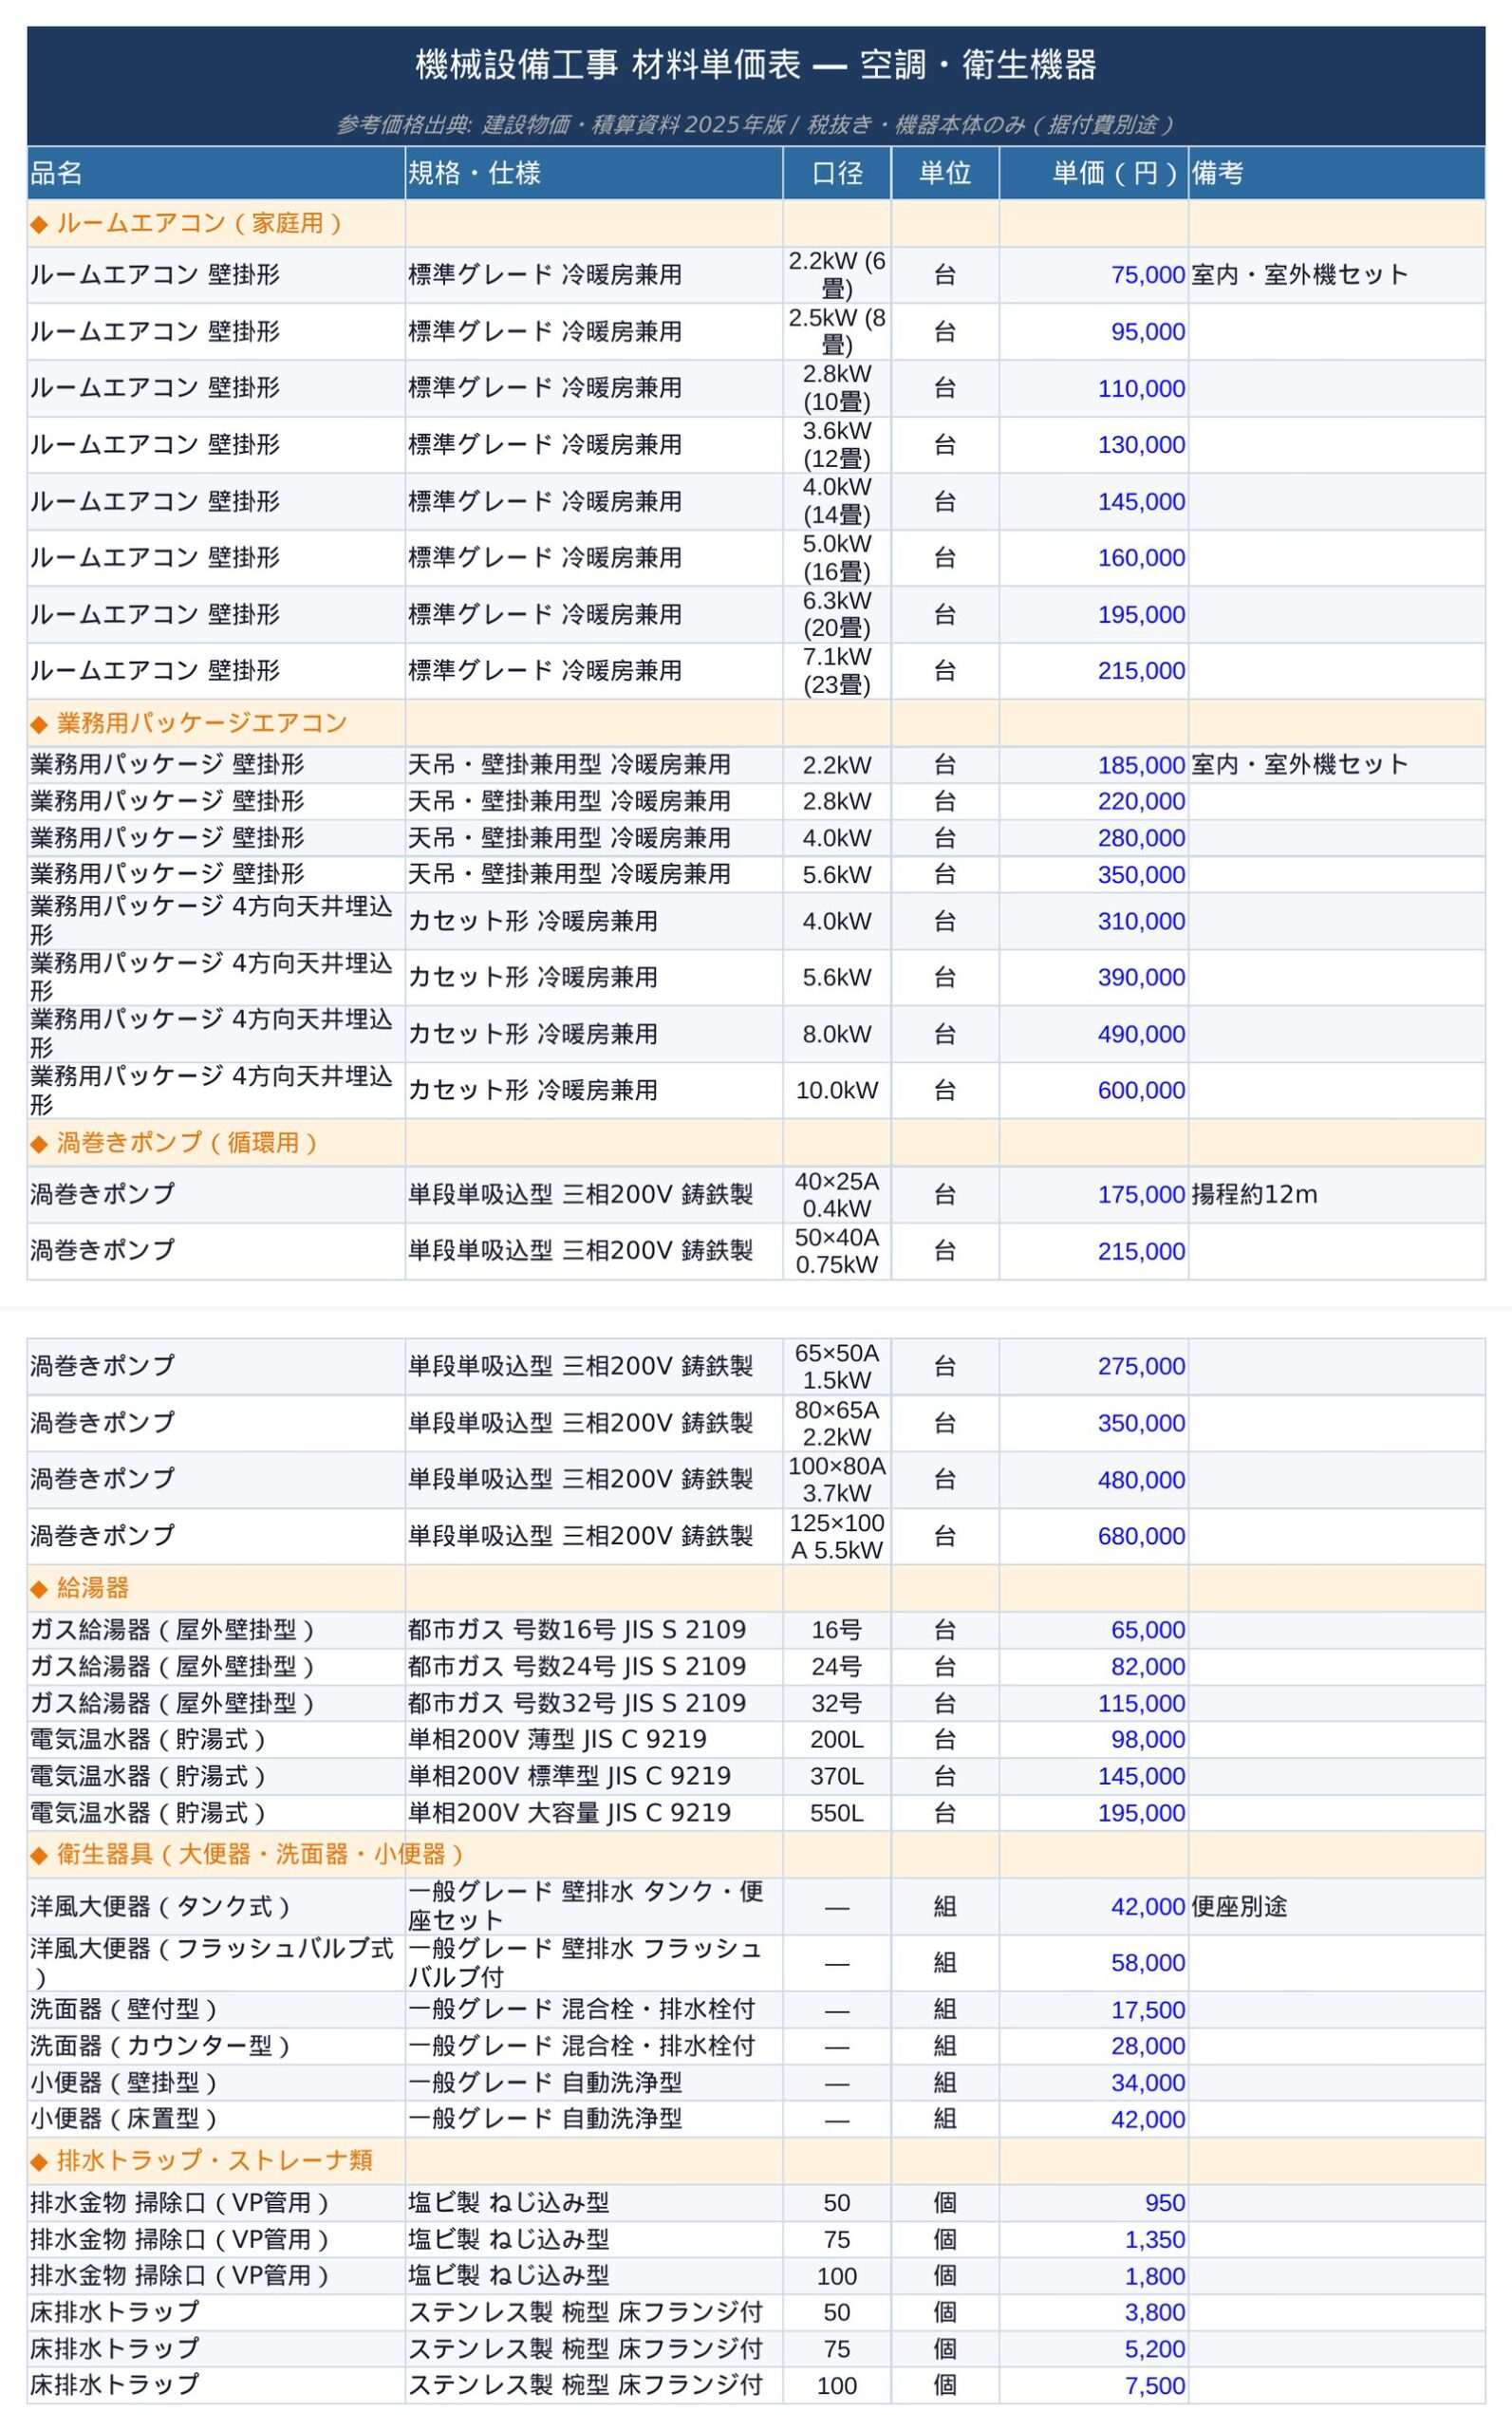1512x2430 pixels.
Task: Click the 揚程約12m remark cell
Action: click(x=1254, y=1194)
